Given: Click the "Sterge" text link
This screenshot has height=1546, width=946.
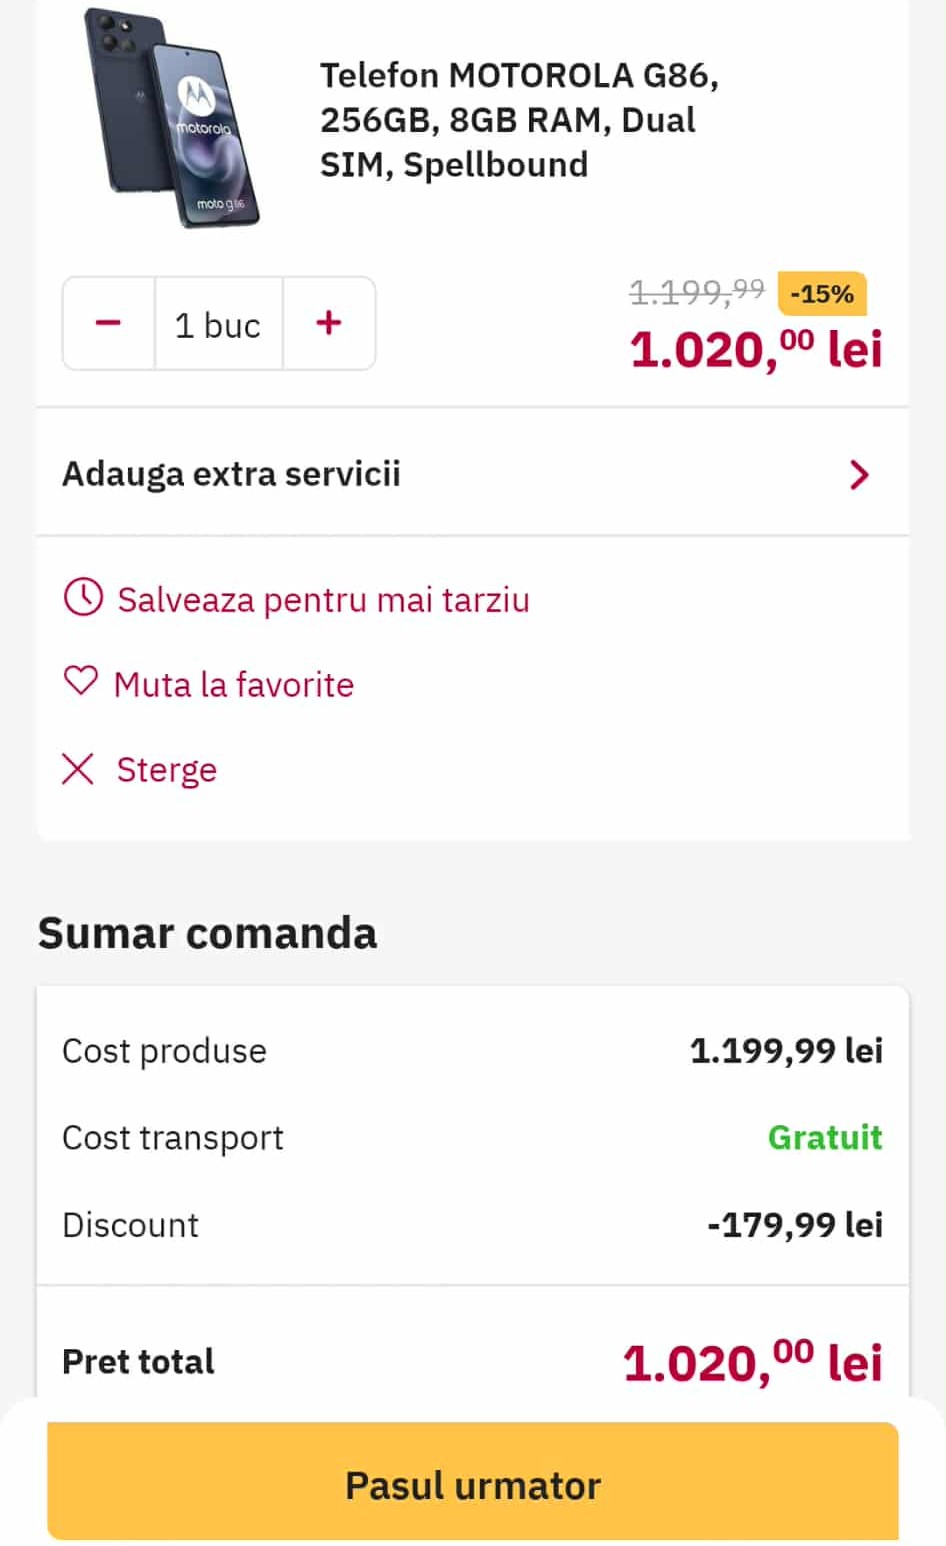Looking at the screenshot, I should 167,770.
